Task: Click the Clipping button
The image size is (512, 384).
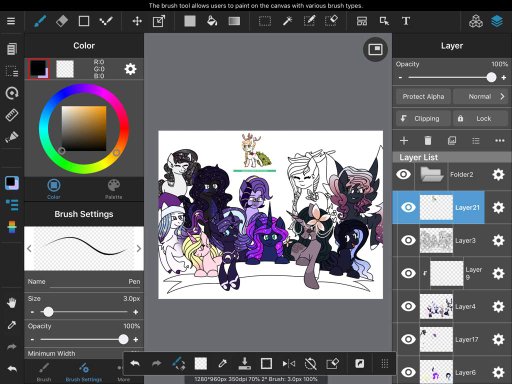Action: point(423,119)
